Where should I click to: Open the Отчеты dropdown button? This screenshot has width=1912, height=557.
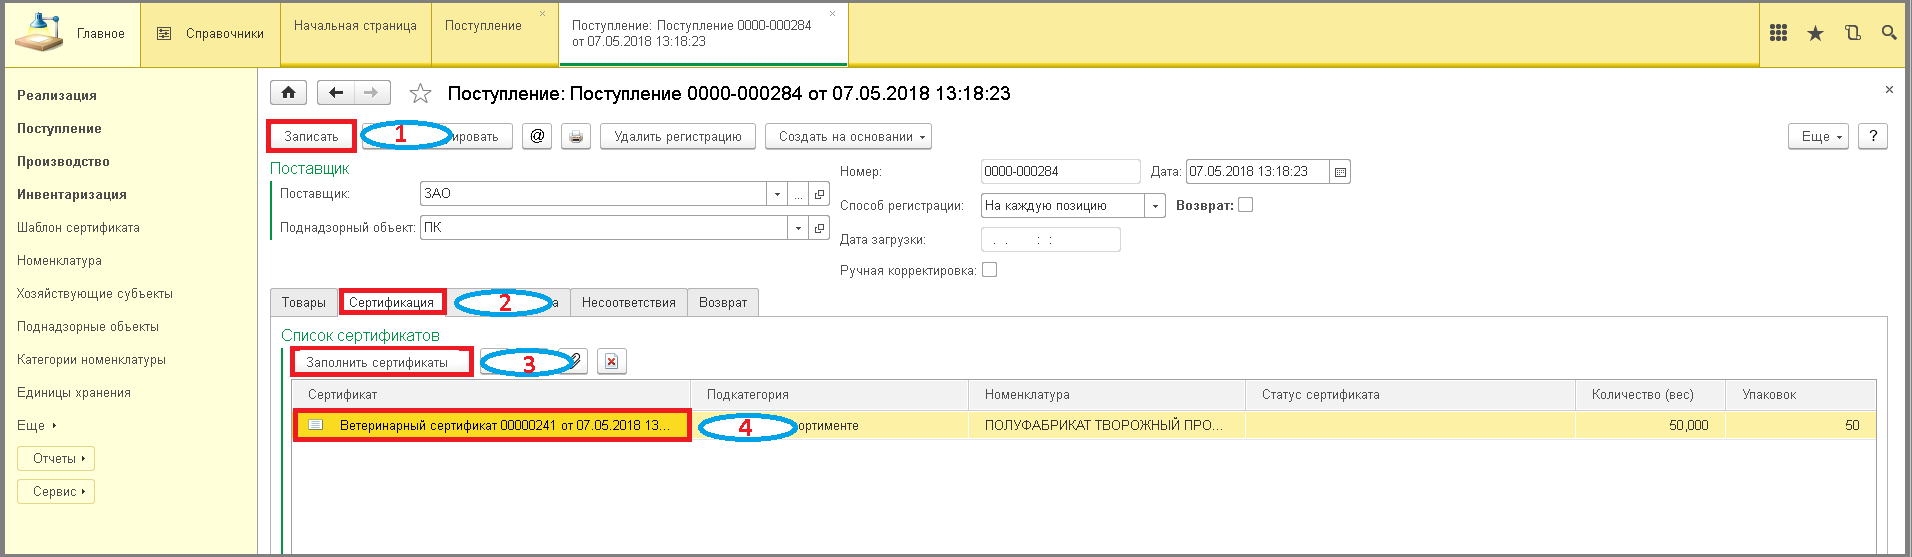(x=56, y=459)
